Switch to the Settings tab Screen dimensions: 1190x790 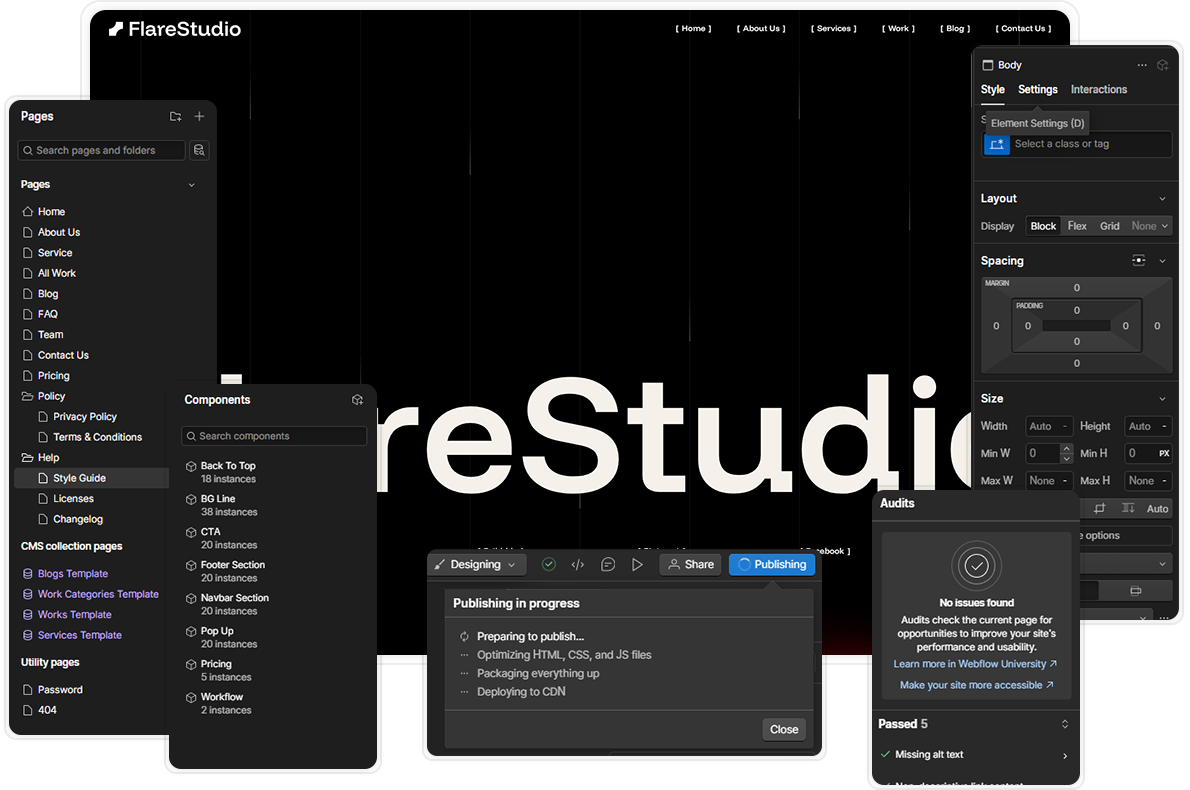1037,90
